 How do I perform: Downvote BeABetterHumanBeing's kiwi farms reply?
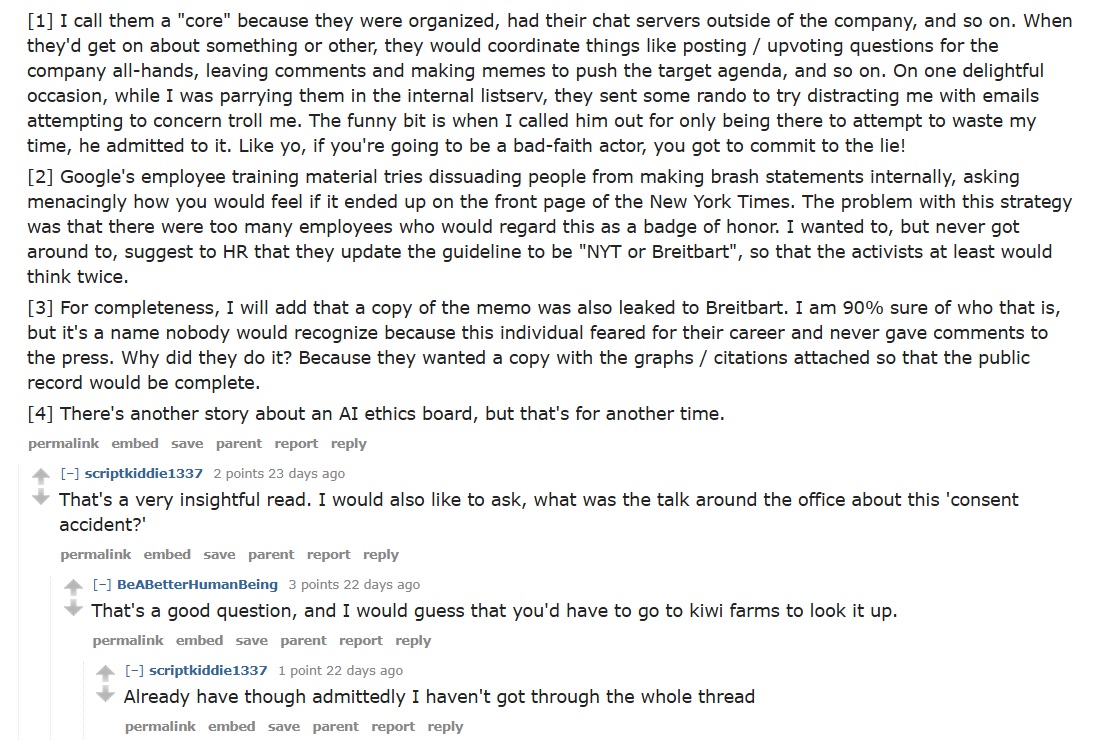pyautogui.click(x=73, y=608)
